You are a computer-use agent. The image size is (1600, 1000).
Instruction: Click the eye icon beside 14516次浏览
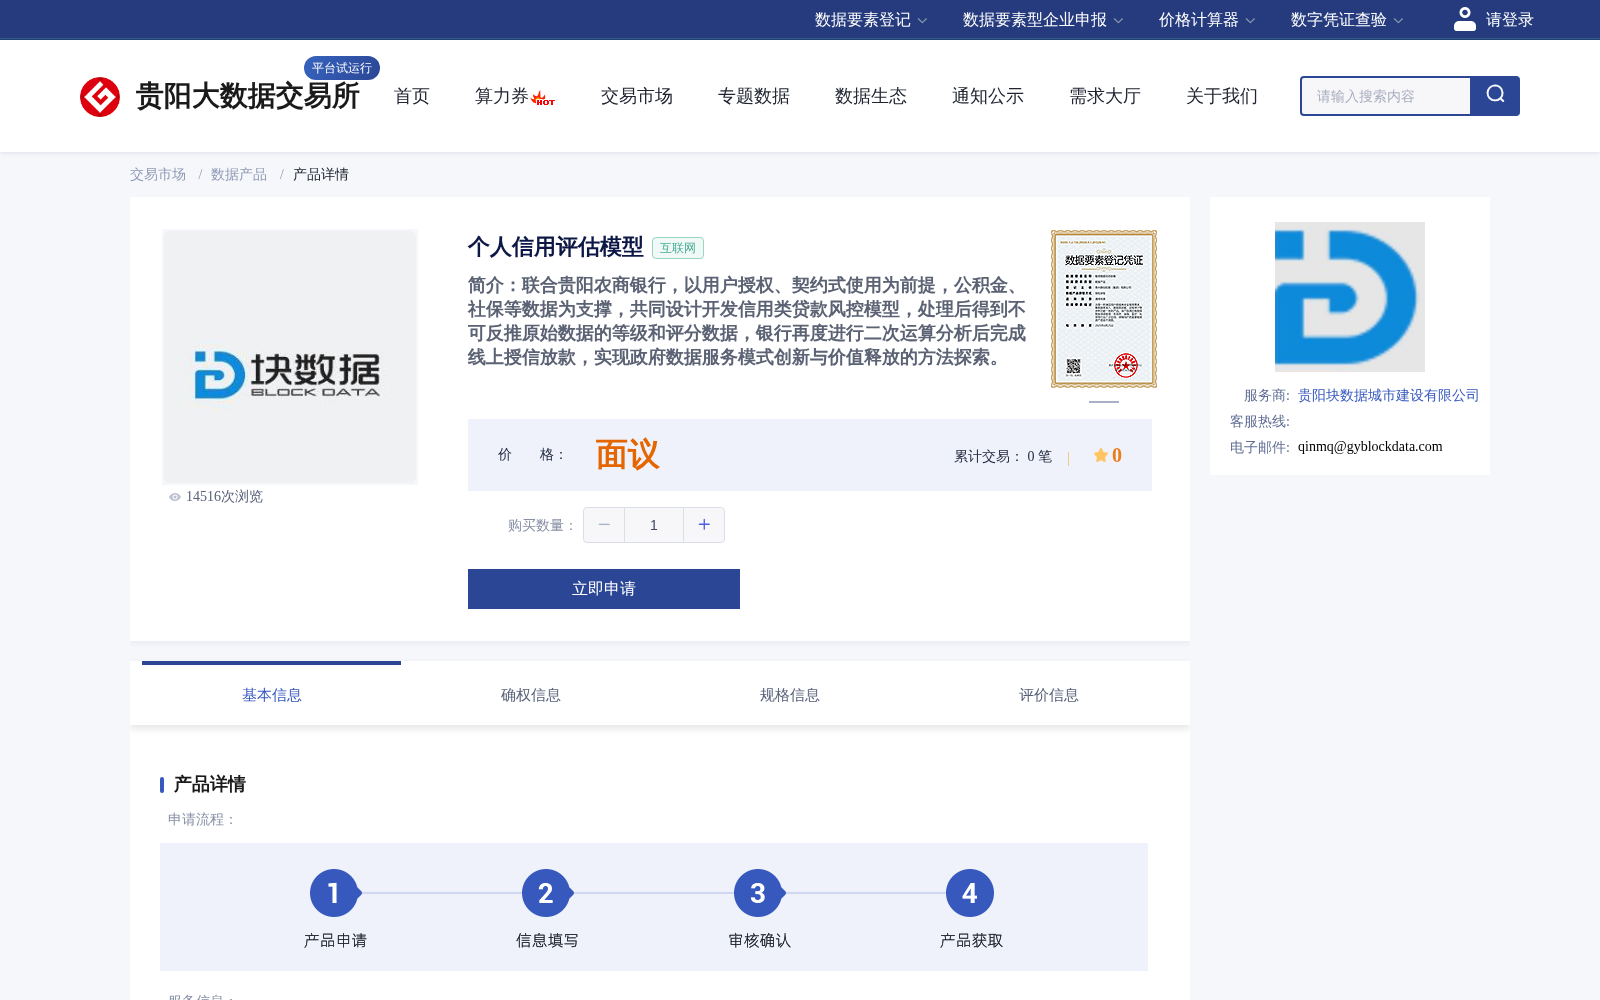[175, 497]
